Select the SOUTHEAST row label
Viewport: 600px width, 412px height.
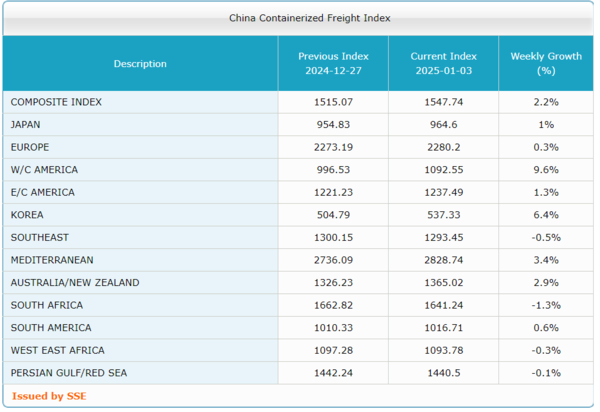pyautogui.click(x=39, y=237)
